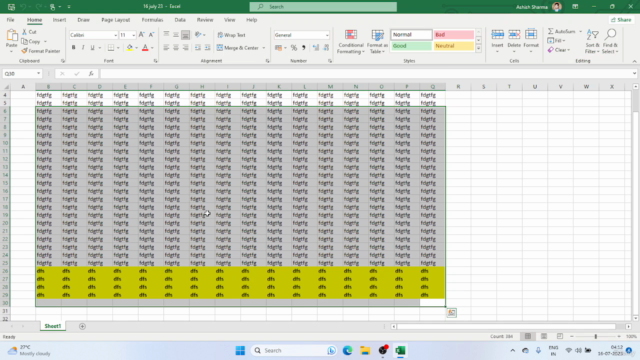The height and width of the screenshot is (360, 640).
Task: Align text right
Action: [185, 48]
